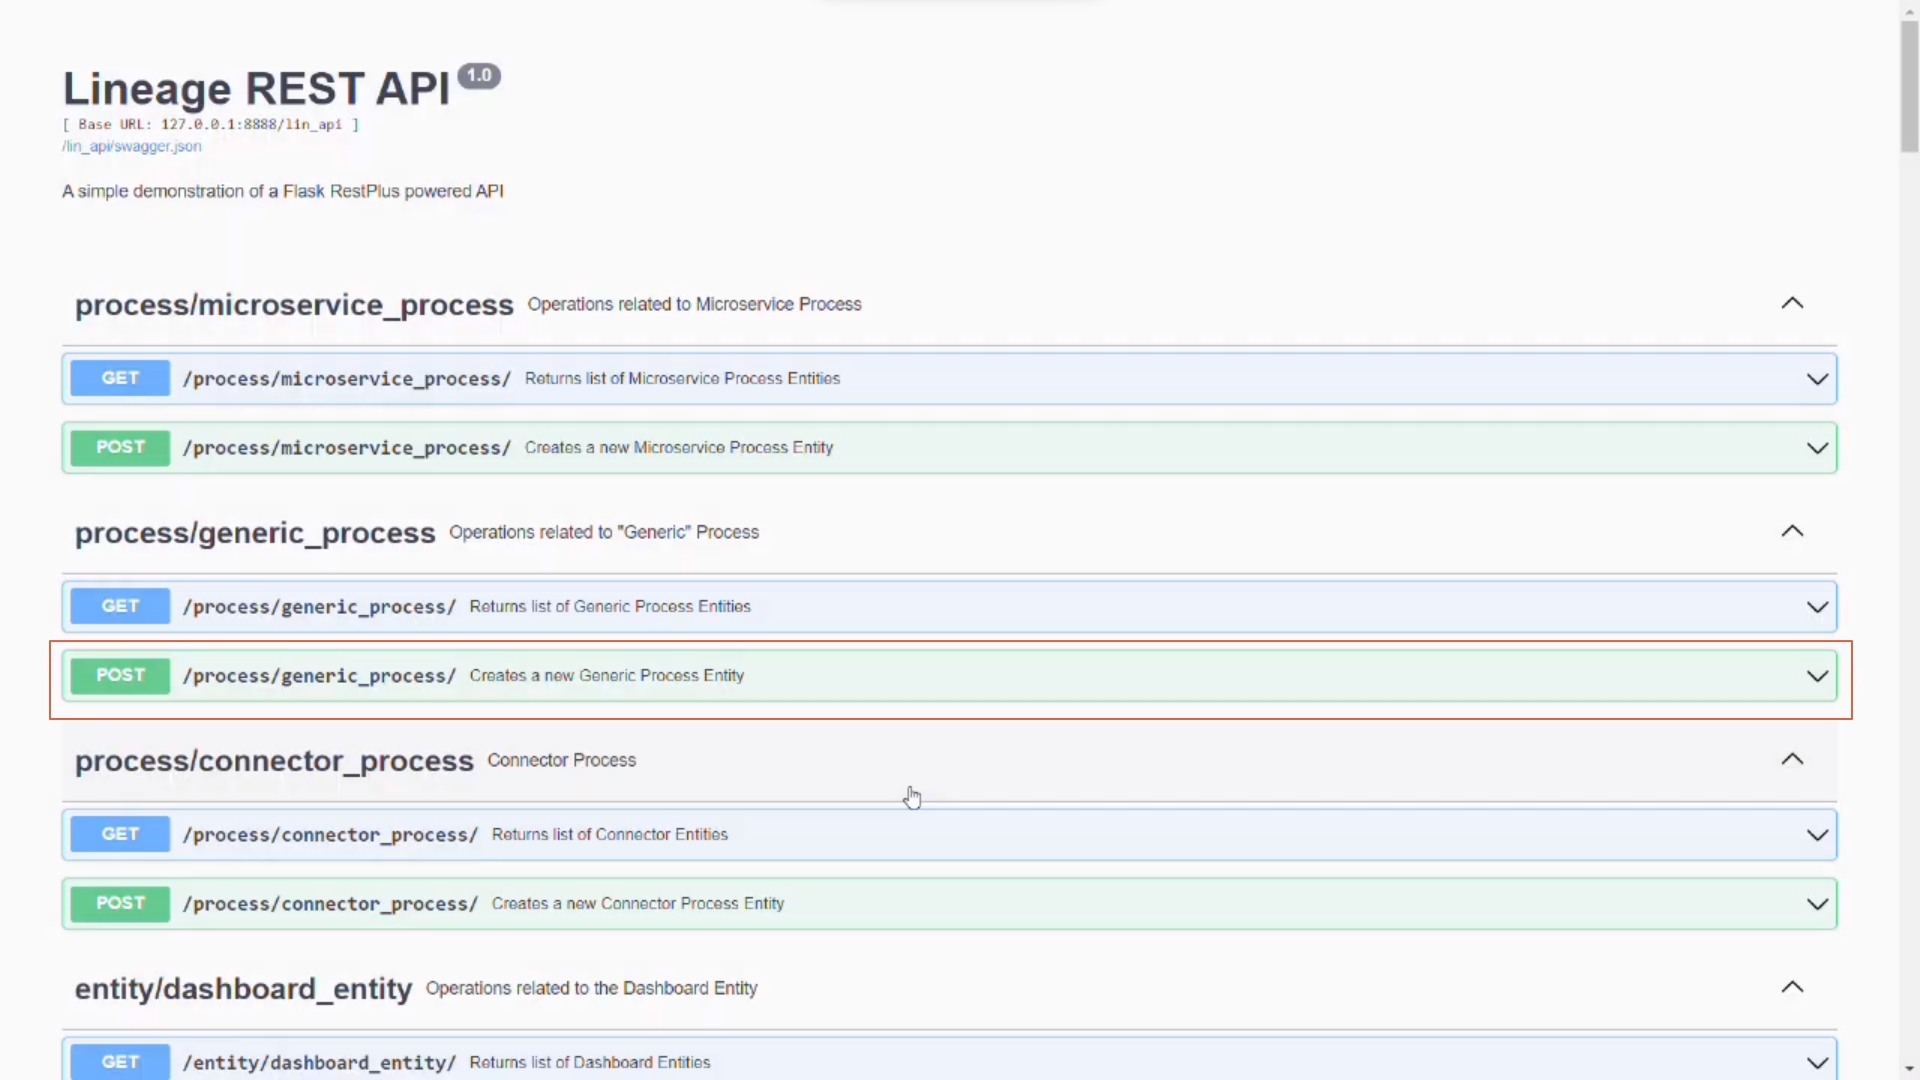Click the POST /process/connector_process/ path text
The image size is (1920, 1080).
tap(330, 904)
